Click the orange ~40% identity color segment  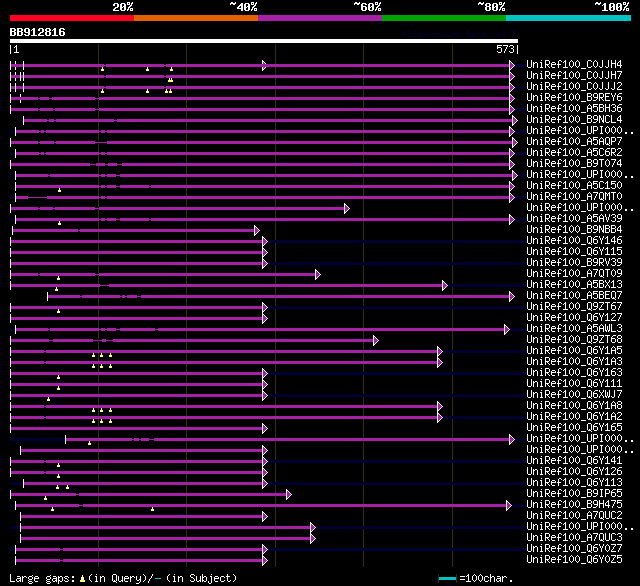[x=196, y=18]
